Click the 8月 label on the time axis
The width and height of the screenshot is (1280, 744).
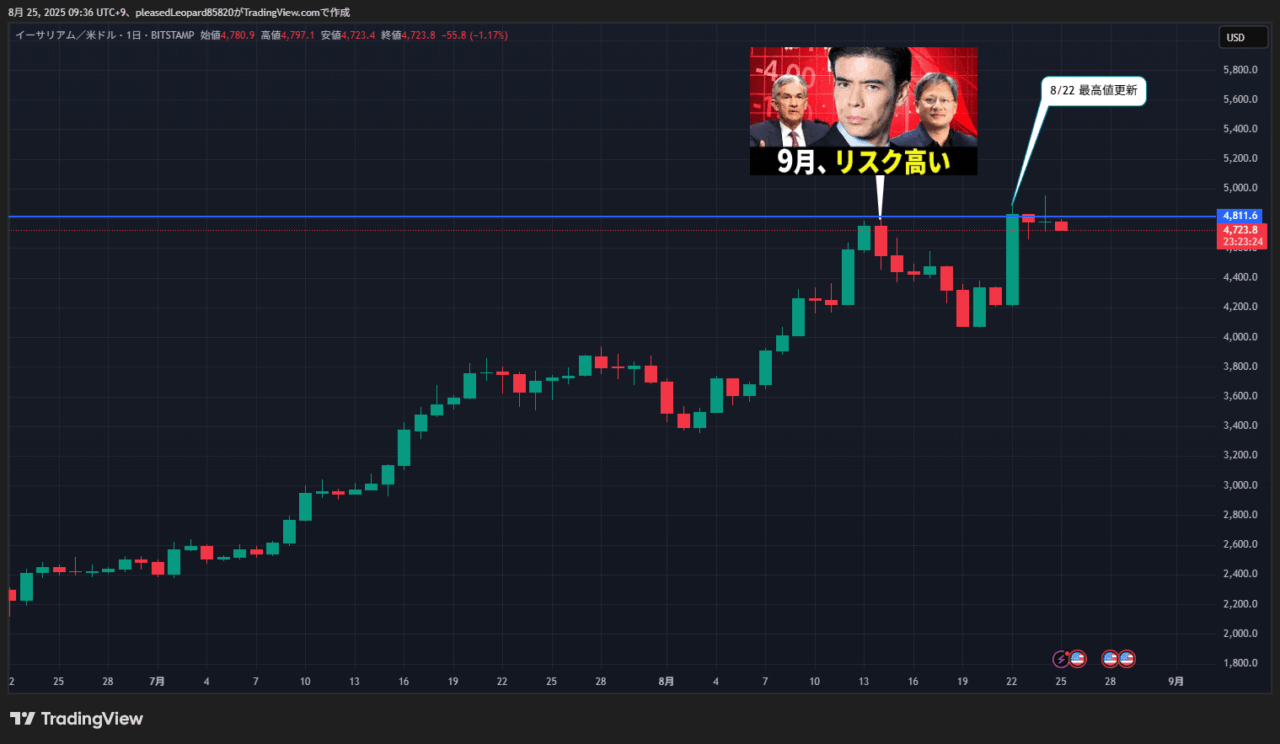[x=666, y=681]
